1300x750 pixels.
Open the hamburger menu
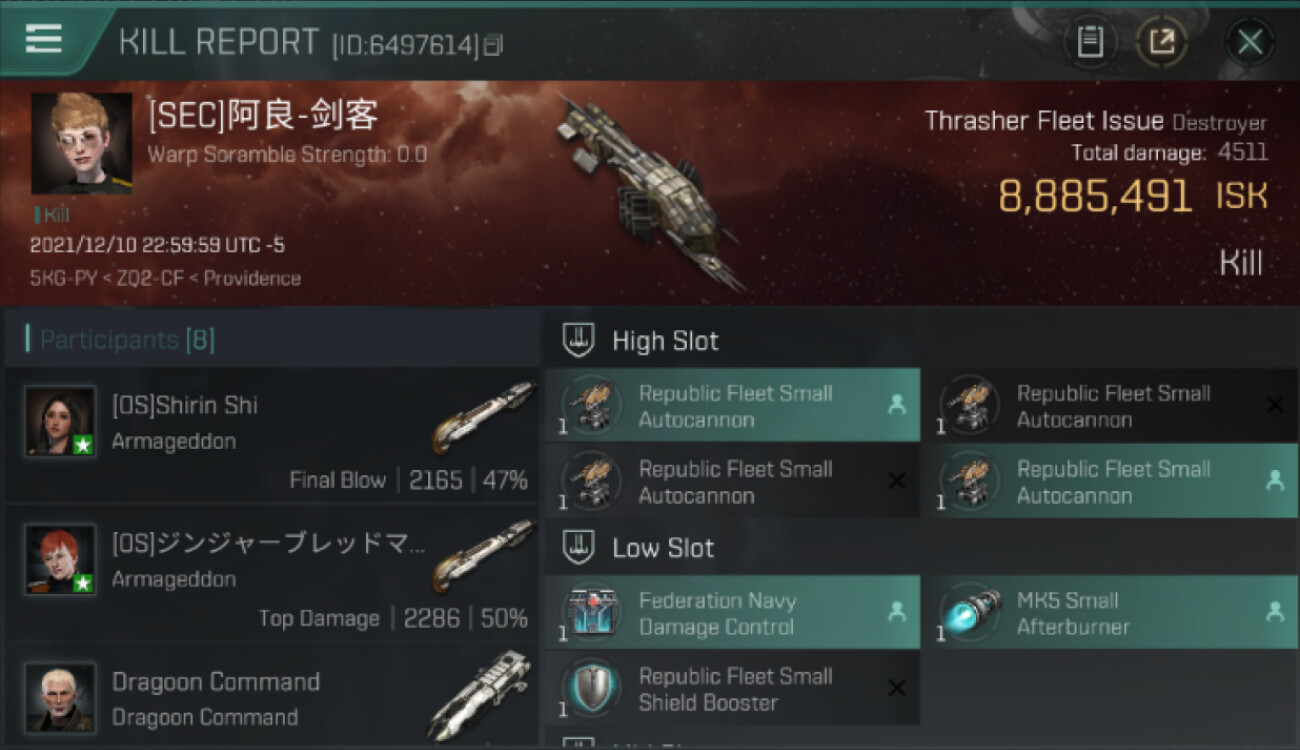click(x=43, y=39)
